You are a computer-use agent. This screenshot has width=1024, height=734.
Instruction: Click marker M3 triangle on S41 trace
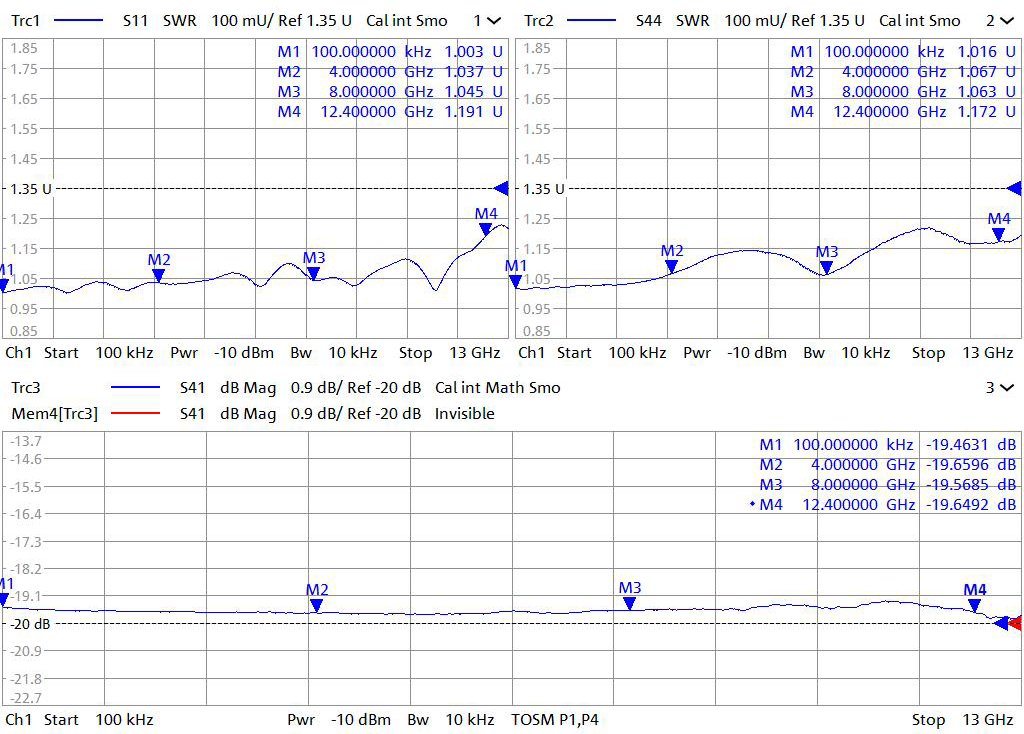coord(630,603)
